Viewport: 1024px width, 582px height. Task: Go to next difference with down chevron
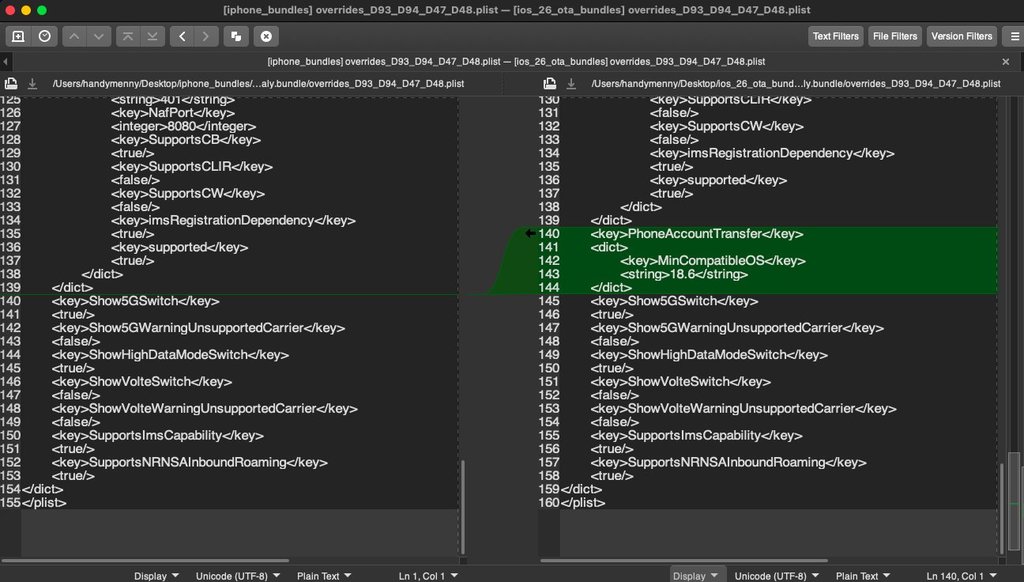(99, 36)
